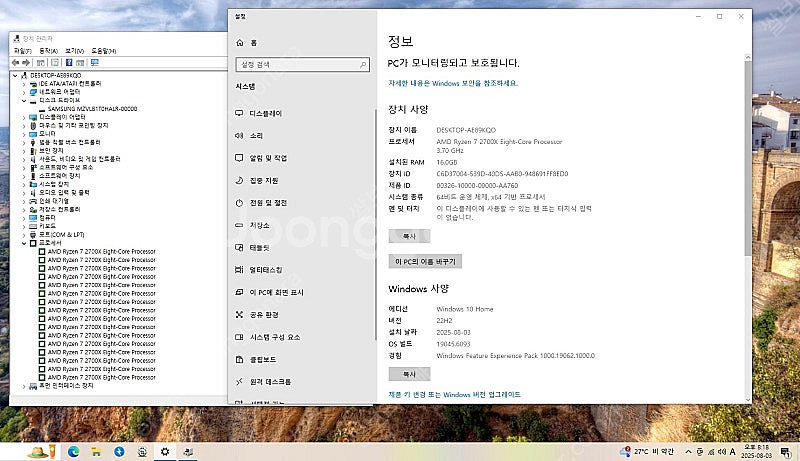Expand 네트워크 어댑터 node
The image size is (800, 461).
pyautogui.click(x=23, y=92)
